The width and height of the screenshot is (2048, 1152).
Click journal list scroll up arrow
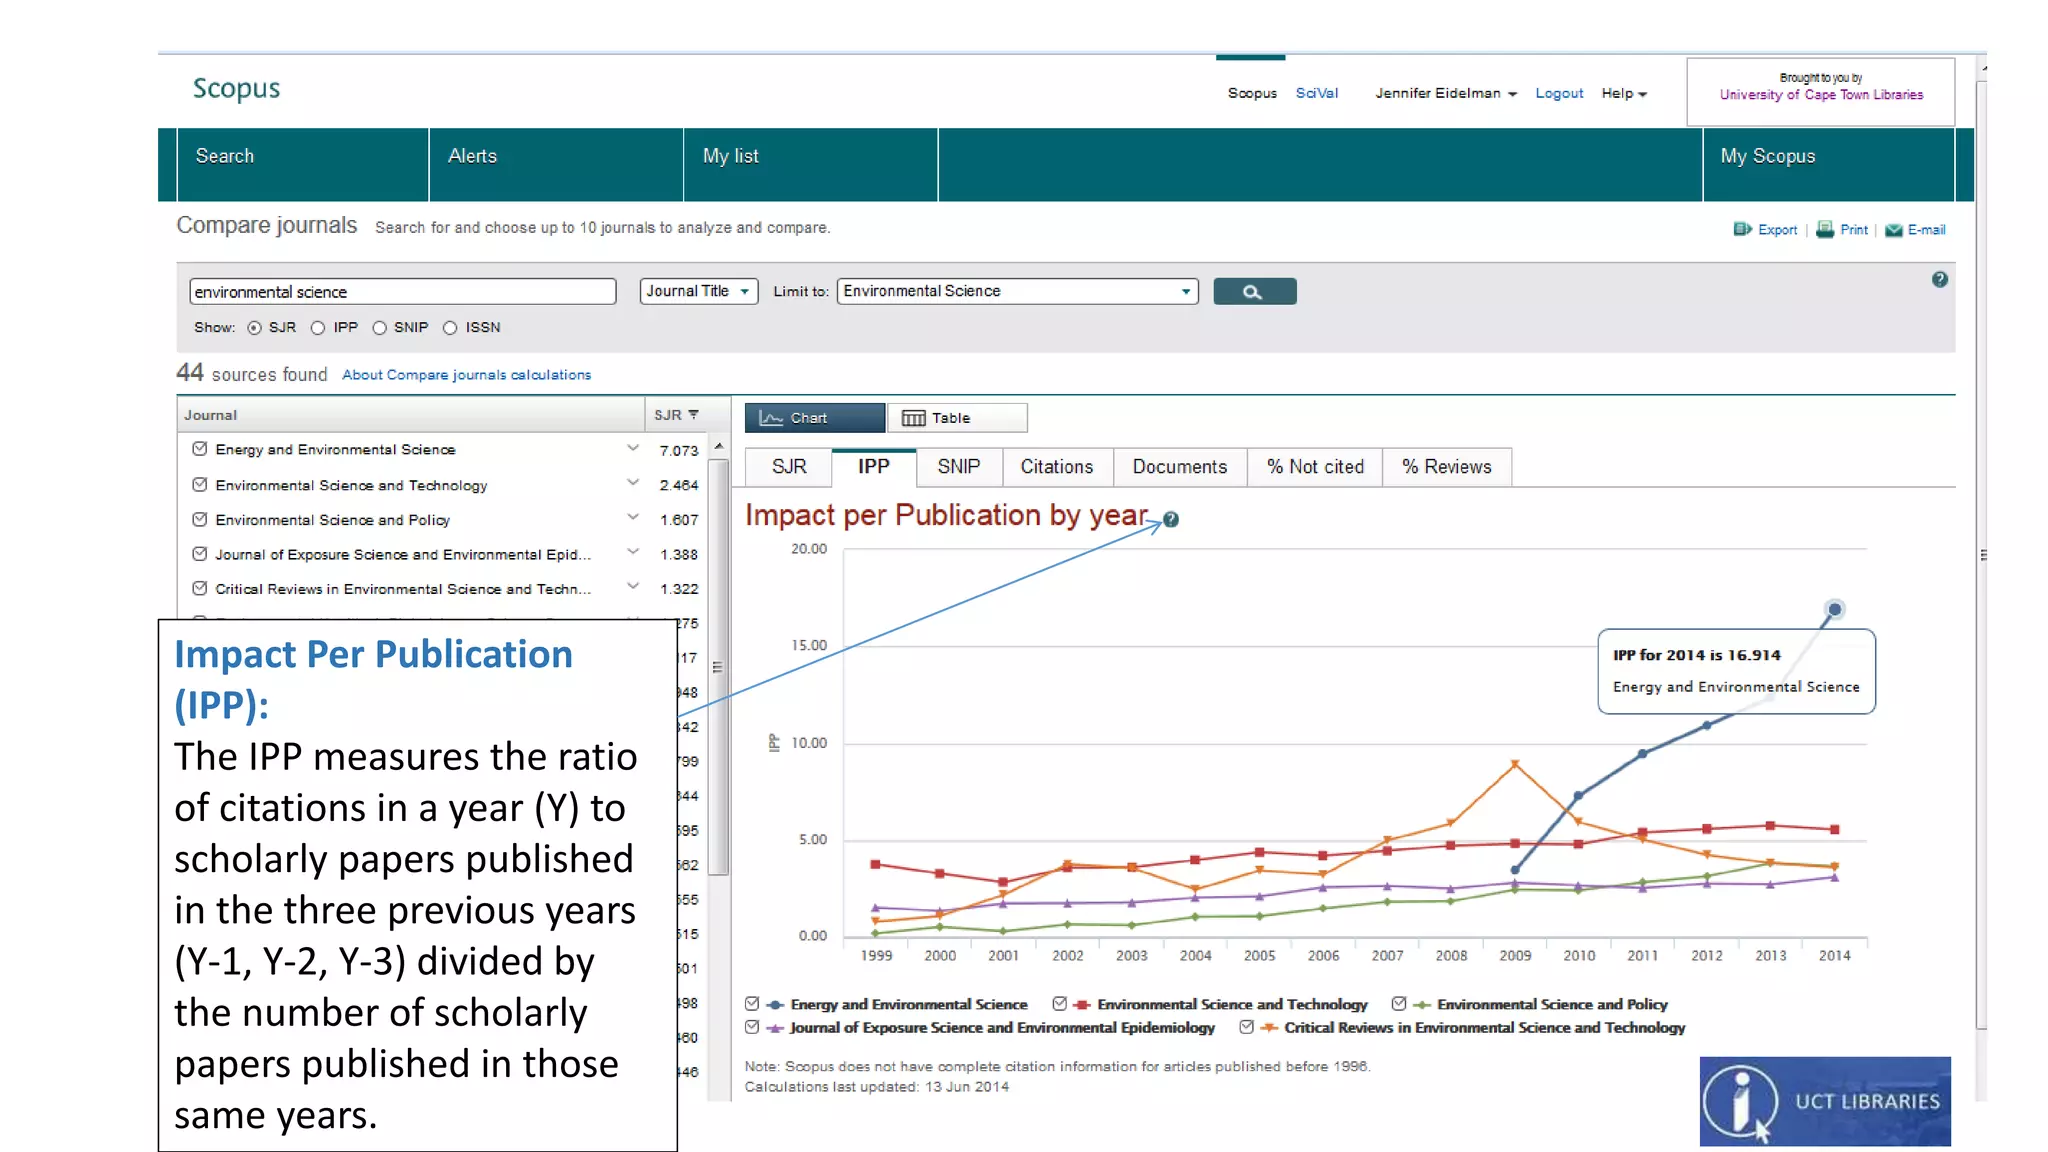click(718, 446)
